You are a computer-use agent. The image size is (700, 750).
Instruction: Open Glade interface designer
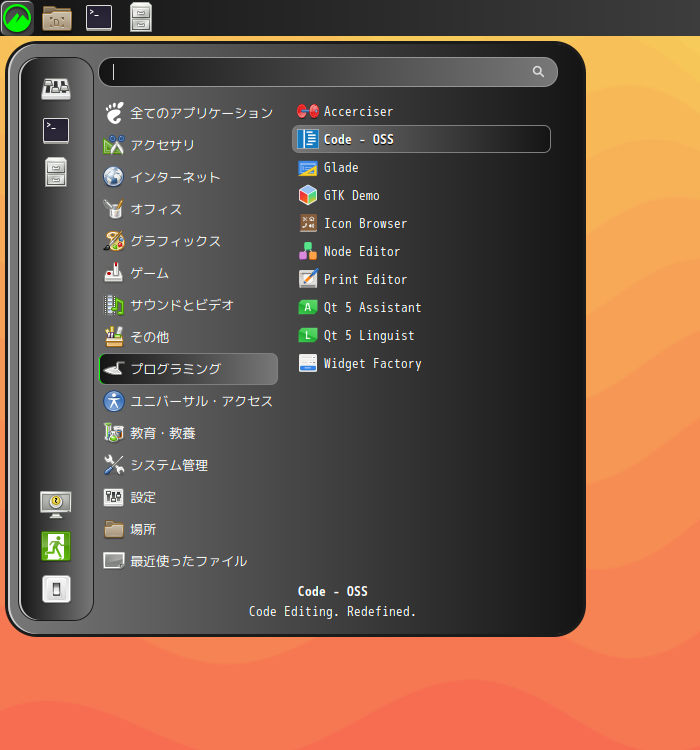point(421,167)
